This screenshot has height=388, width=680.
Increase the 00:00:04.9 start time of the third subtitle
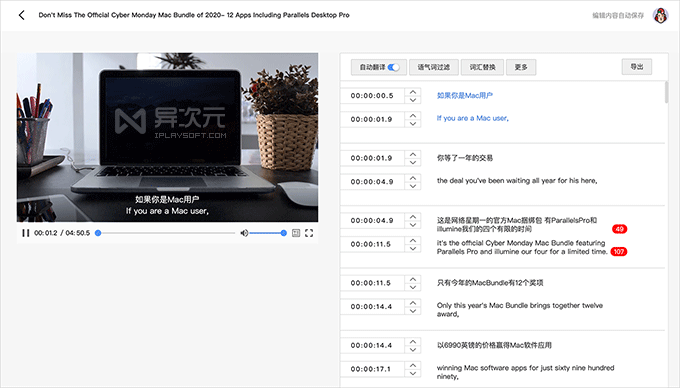[413, 217]
